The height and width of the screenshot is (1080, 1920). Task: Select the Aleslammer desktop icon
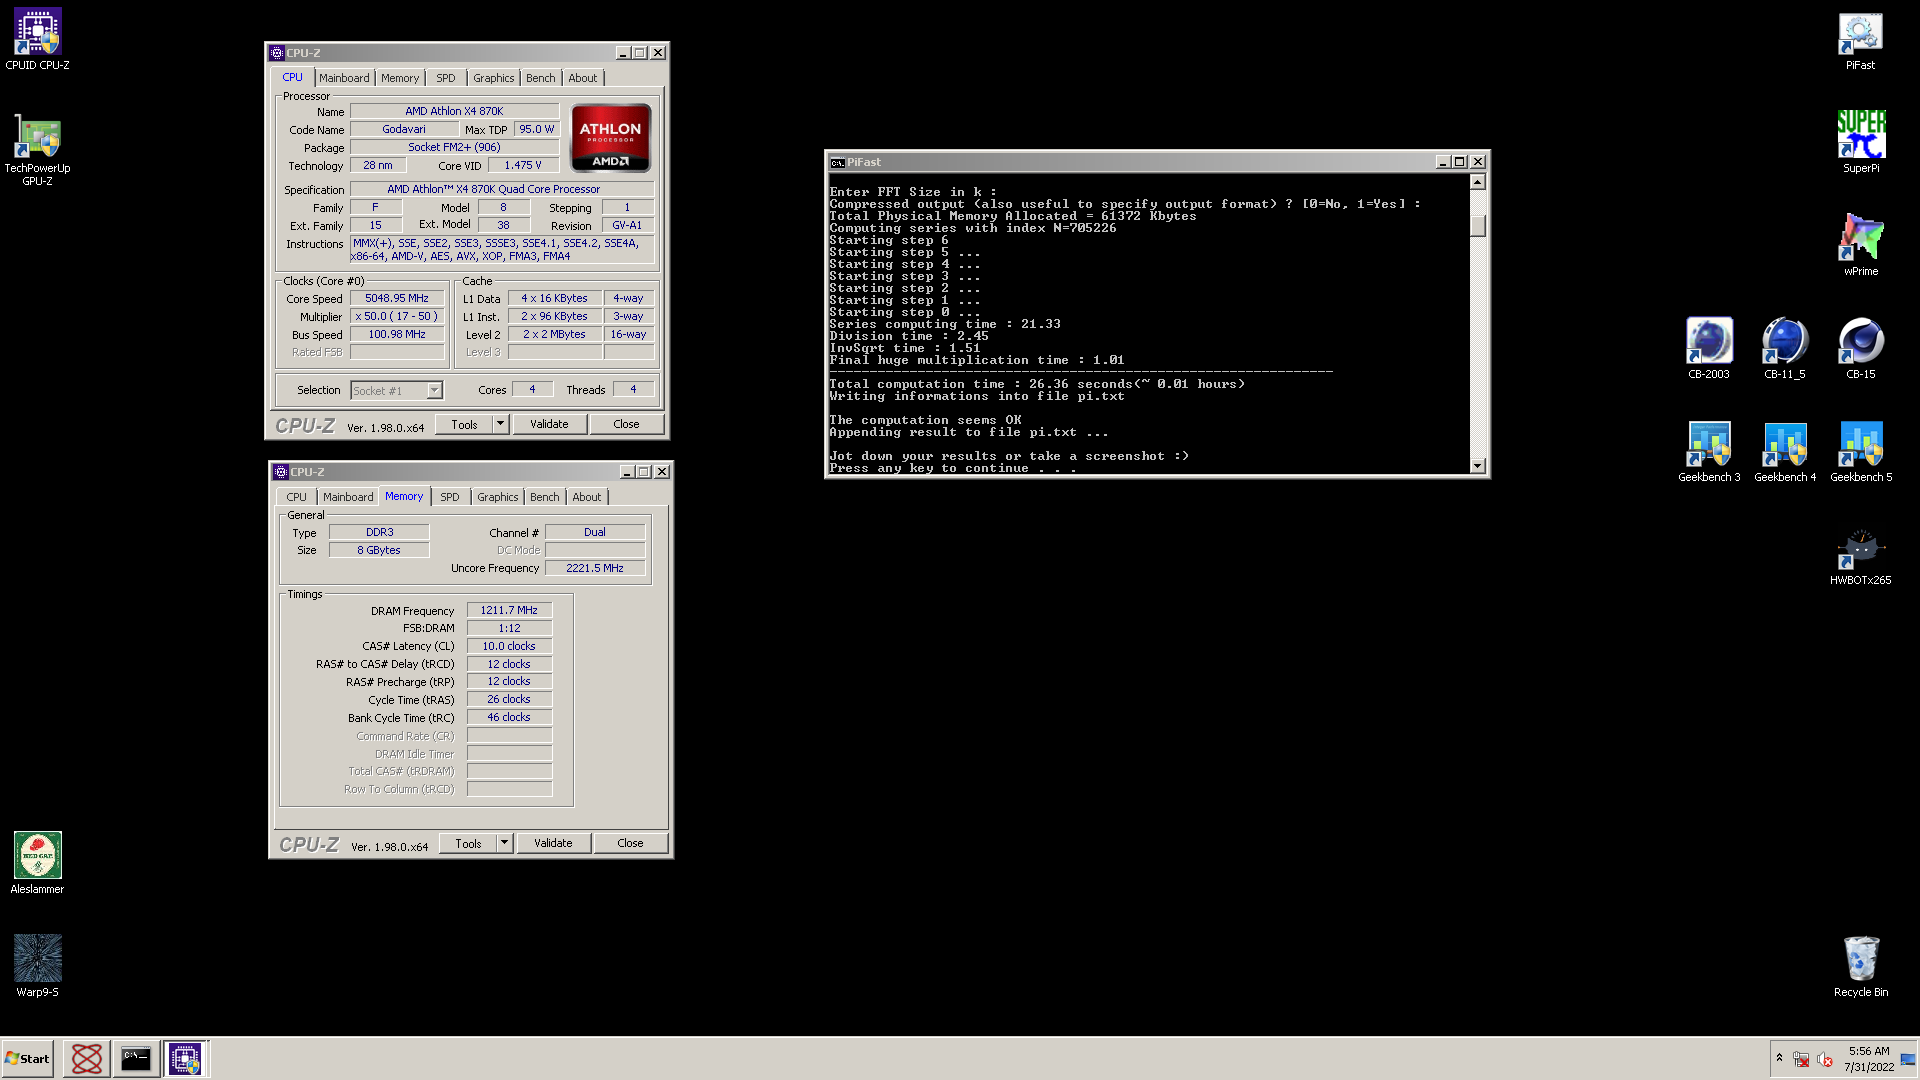pyautogui.click(x=37, y=863)
